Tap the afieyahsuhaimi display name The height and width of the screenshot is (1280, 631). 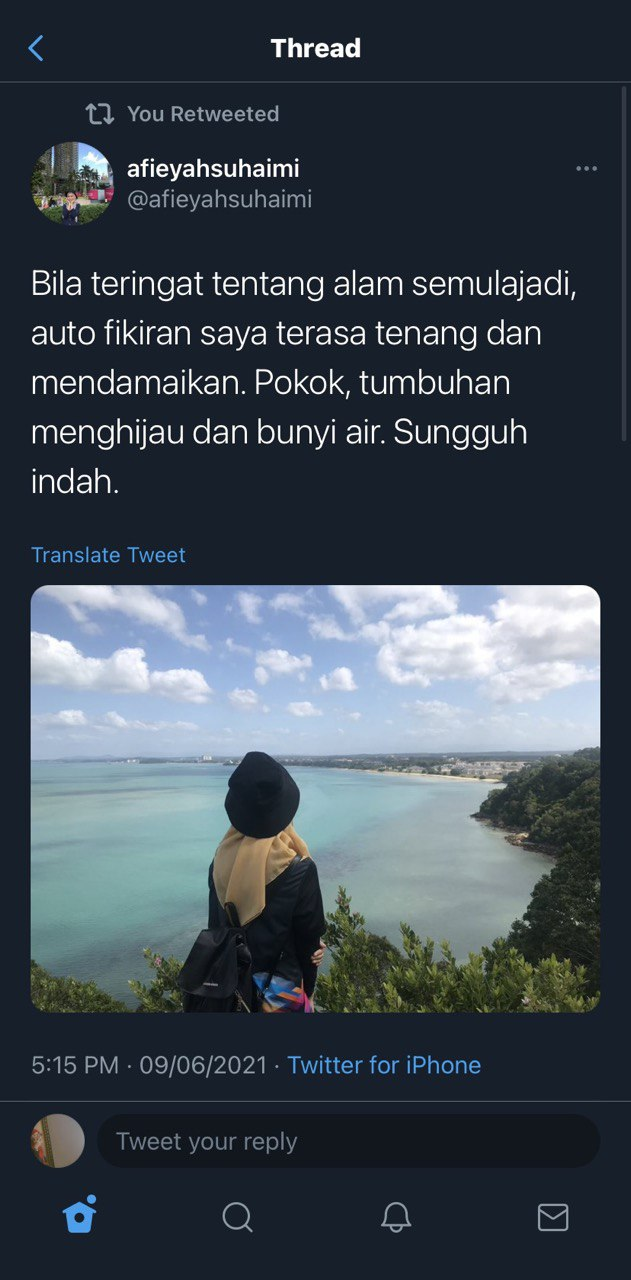pyautogui.click(x=213, y=168)
